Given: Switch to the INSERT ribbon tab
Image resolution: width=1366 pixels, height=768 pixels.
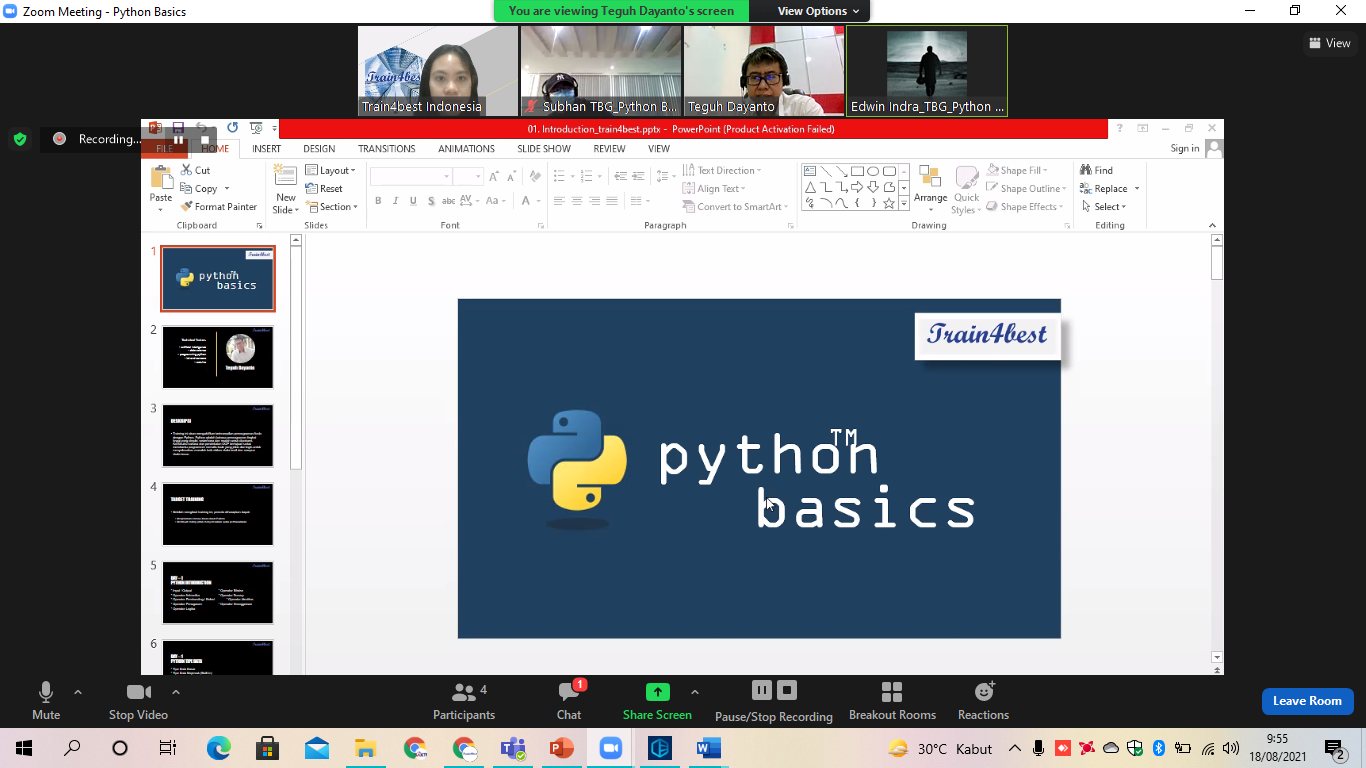Looking at the screenshot, I should [x=266, y=149].
